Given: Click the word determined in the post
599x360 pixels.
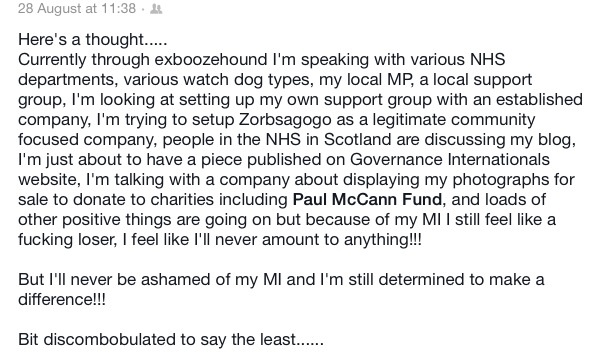Looking at the screenshot, I should [421, 279].
